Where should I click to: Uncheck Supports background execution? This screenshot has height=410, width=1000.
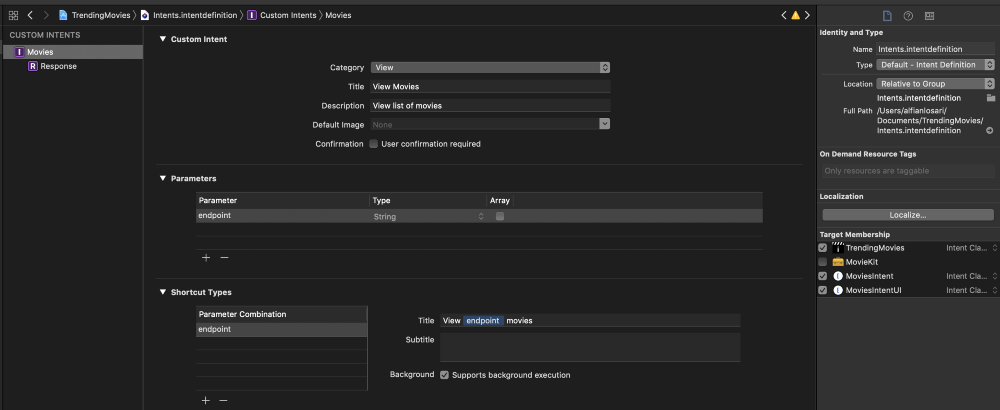click(x=444, y=375)
